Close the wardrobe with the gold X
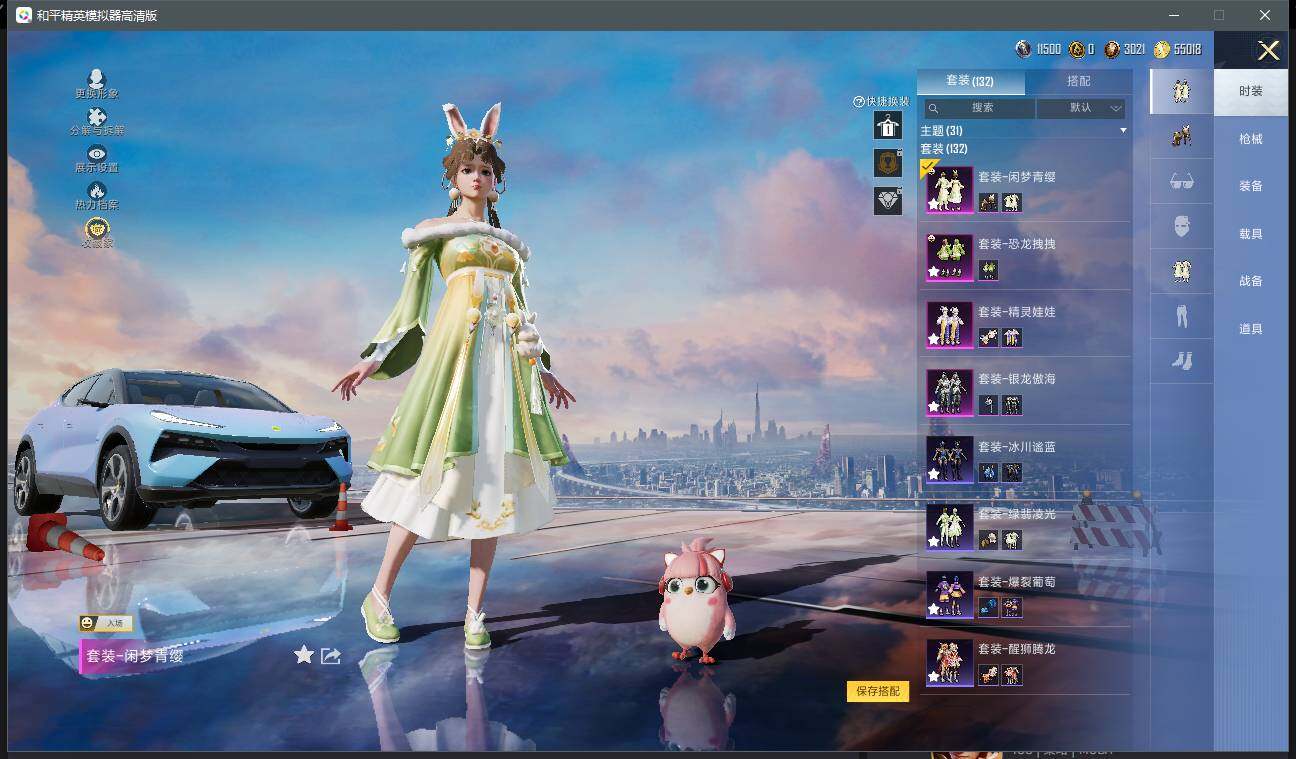 pos(1268,51)
